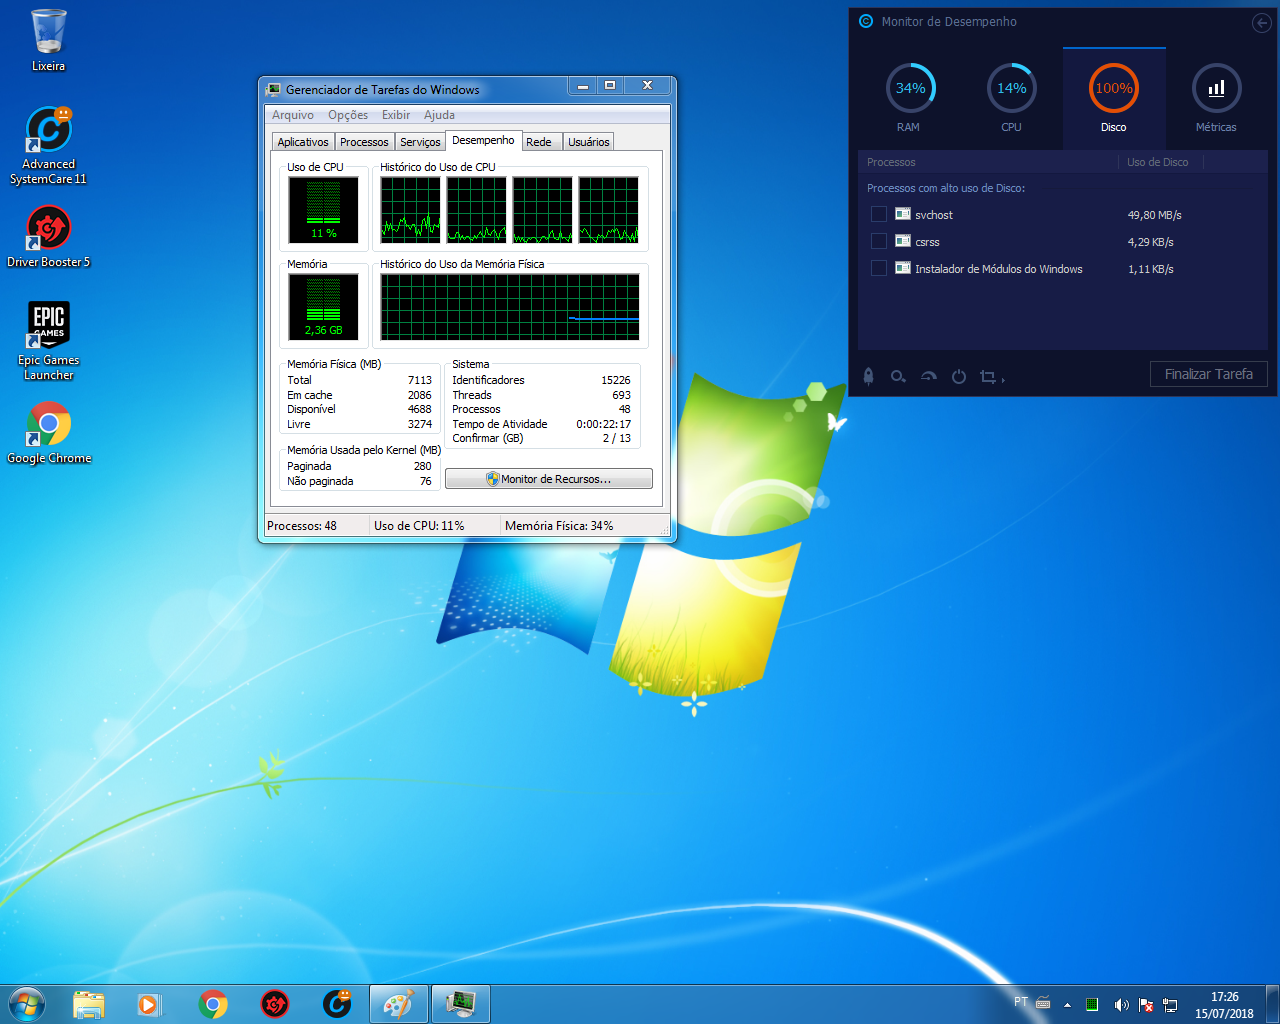
Task: Click the magnifier search icon in Monitor de Desempenho
Action: tap(898, 376)
